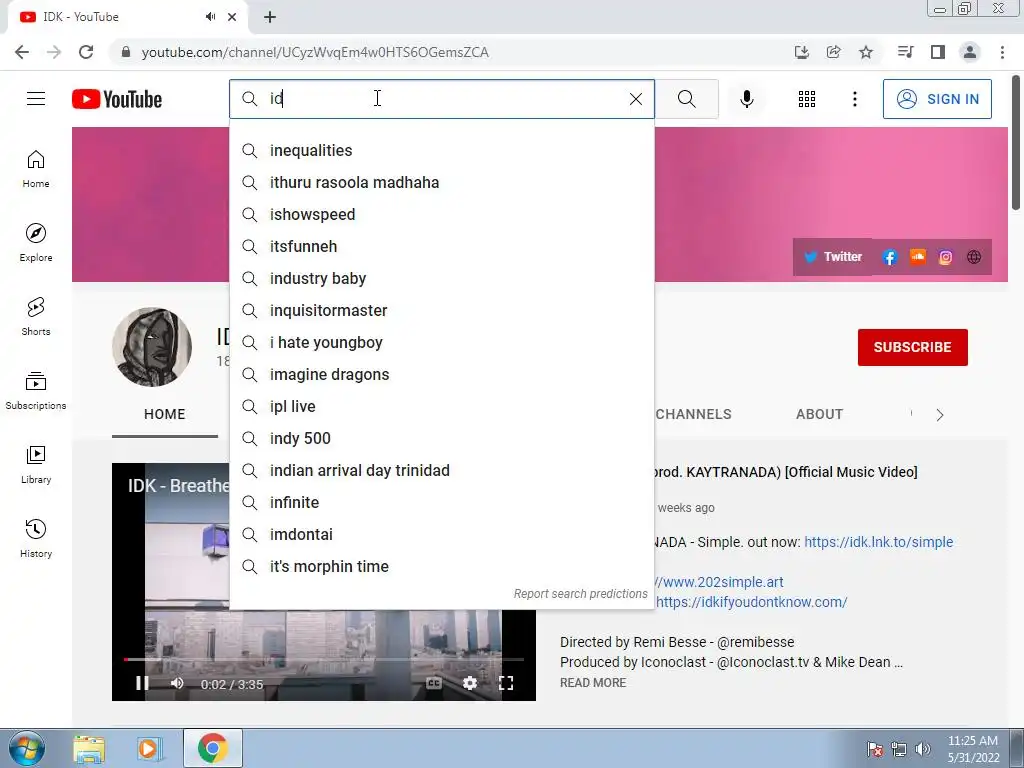Image resolution: width=1024 pixels, height=768 pixels.
Task: Pick suggestion 'imdontai'
Action: 442,534
